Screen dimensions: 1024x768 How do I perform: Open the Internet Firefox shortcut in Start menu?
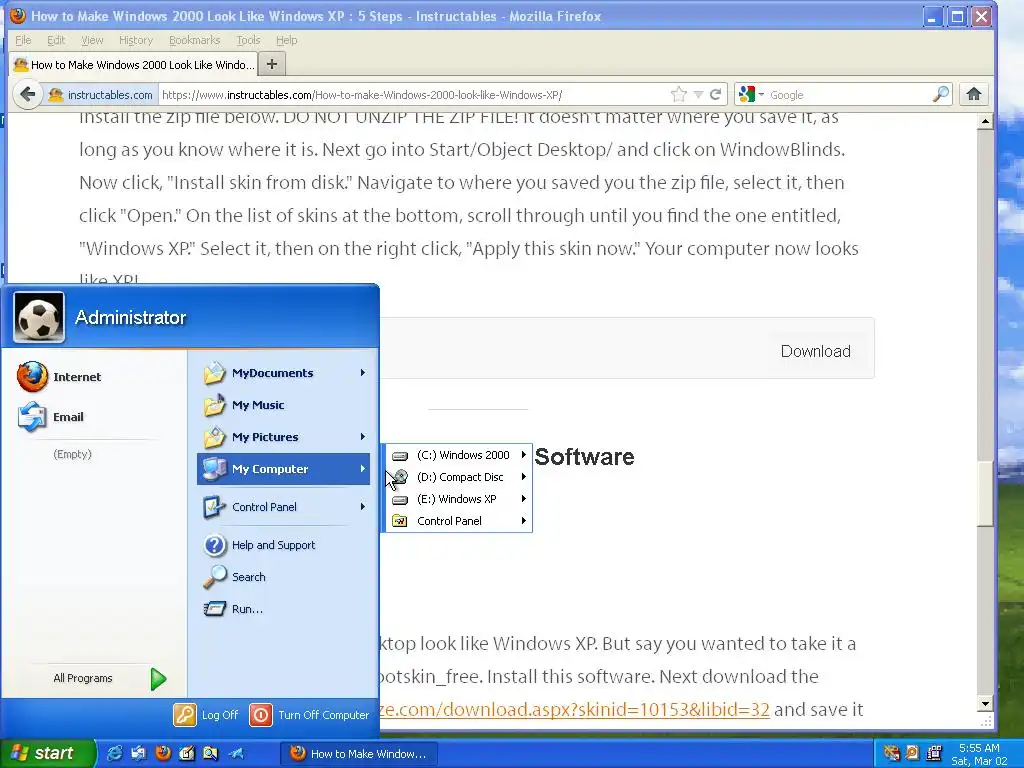click(59, 377)
